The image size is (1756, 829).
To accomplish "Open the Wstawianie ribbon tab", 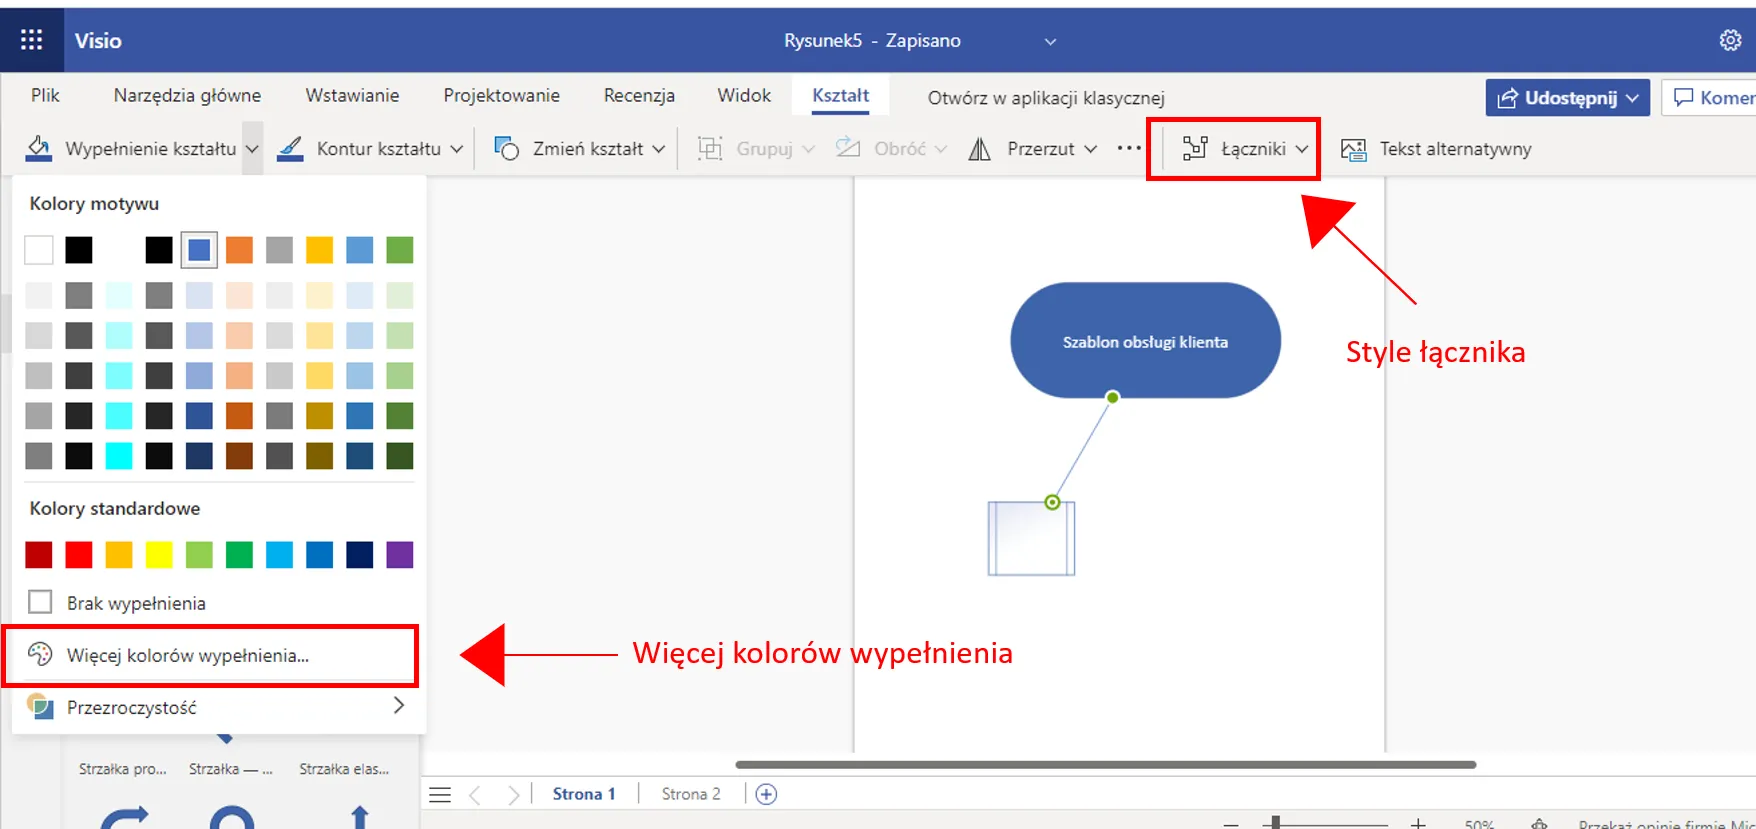I will click(x=352, y=95).
